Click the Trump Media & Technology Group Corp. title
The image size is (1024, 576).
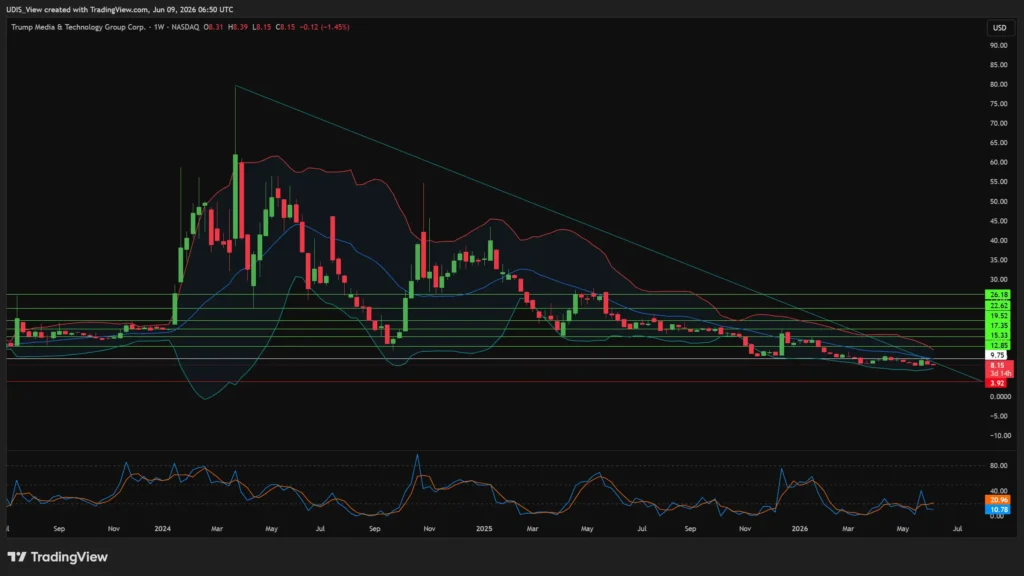coord(78,27)
